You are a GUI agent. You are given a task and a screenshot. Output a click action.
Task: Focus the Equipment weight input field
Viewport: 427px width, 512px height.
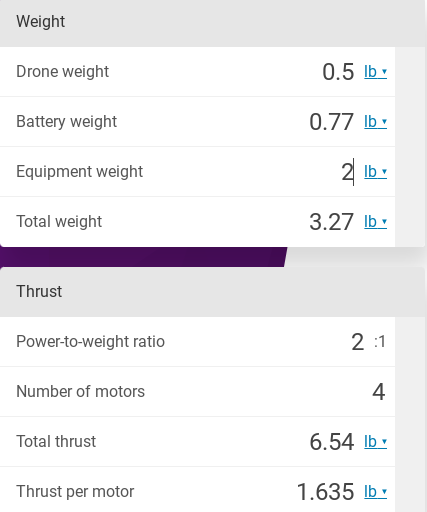tap(347, 172)
